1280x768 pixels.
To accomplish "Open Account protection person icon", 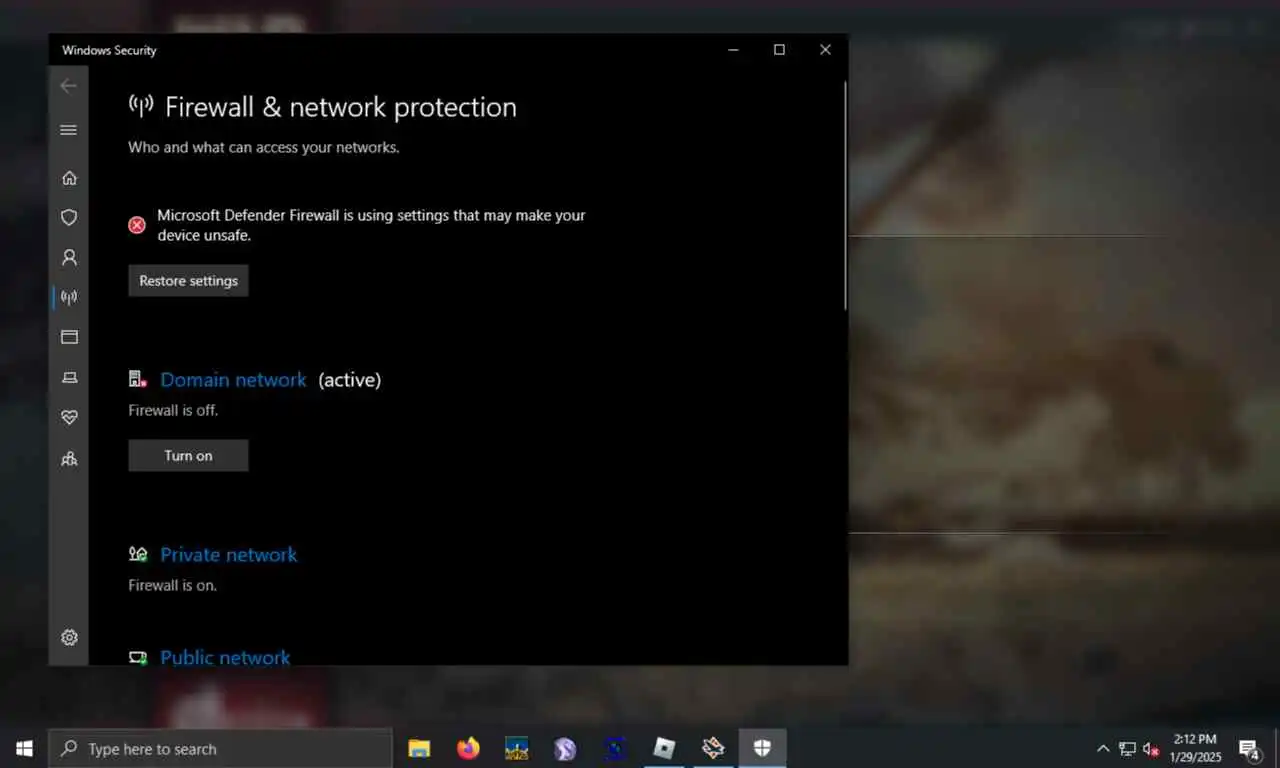I will (x=69, y=257).
